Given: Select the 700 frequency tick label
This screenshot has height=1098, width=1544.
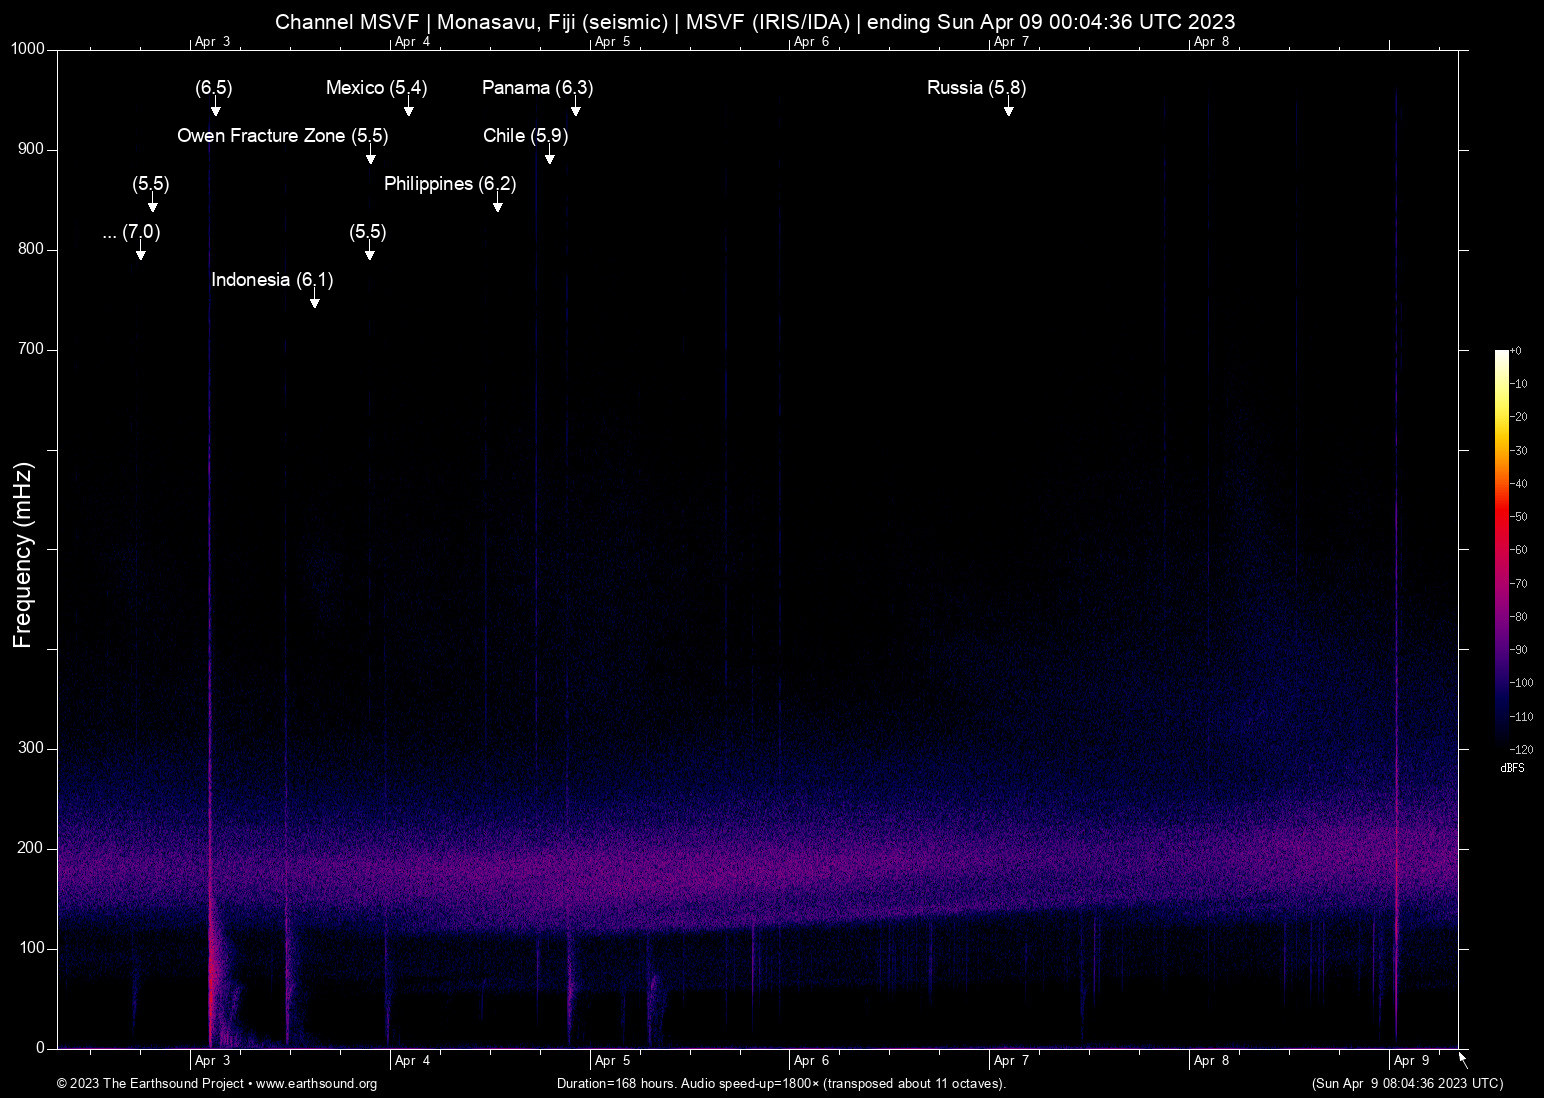Looking at the screenshot, I should (x=32, y=349).
